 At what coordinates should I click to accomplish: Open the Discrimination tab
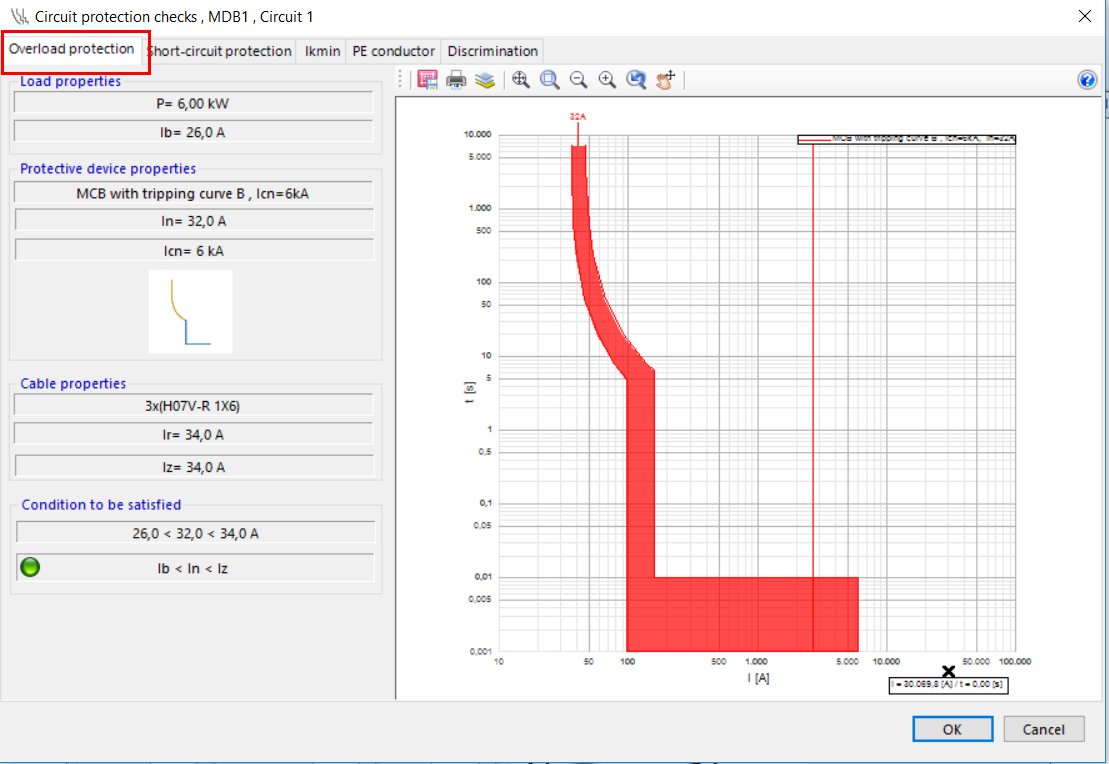[x=492, y=51]
